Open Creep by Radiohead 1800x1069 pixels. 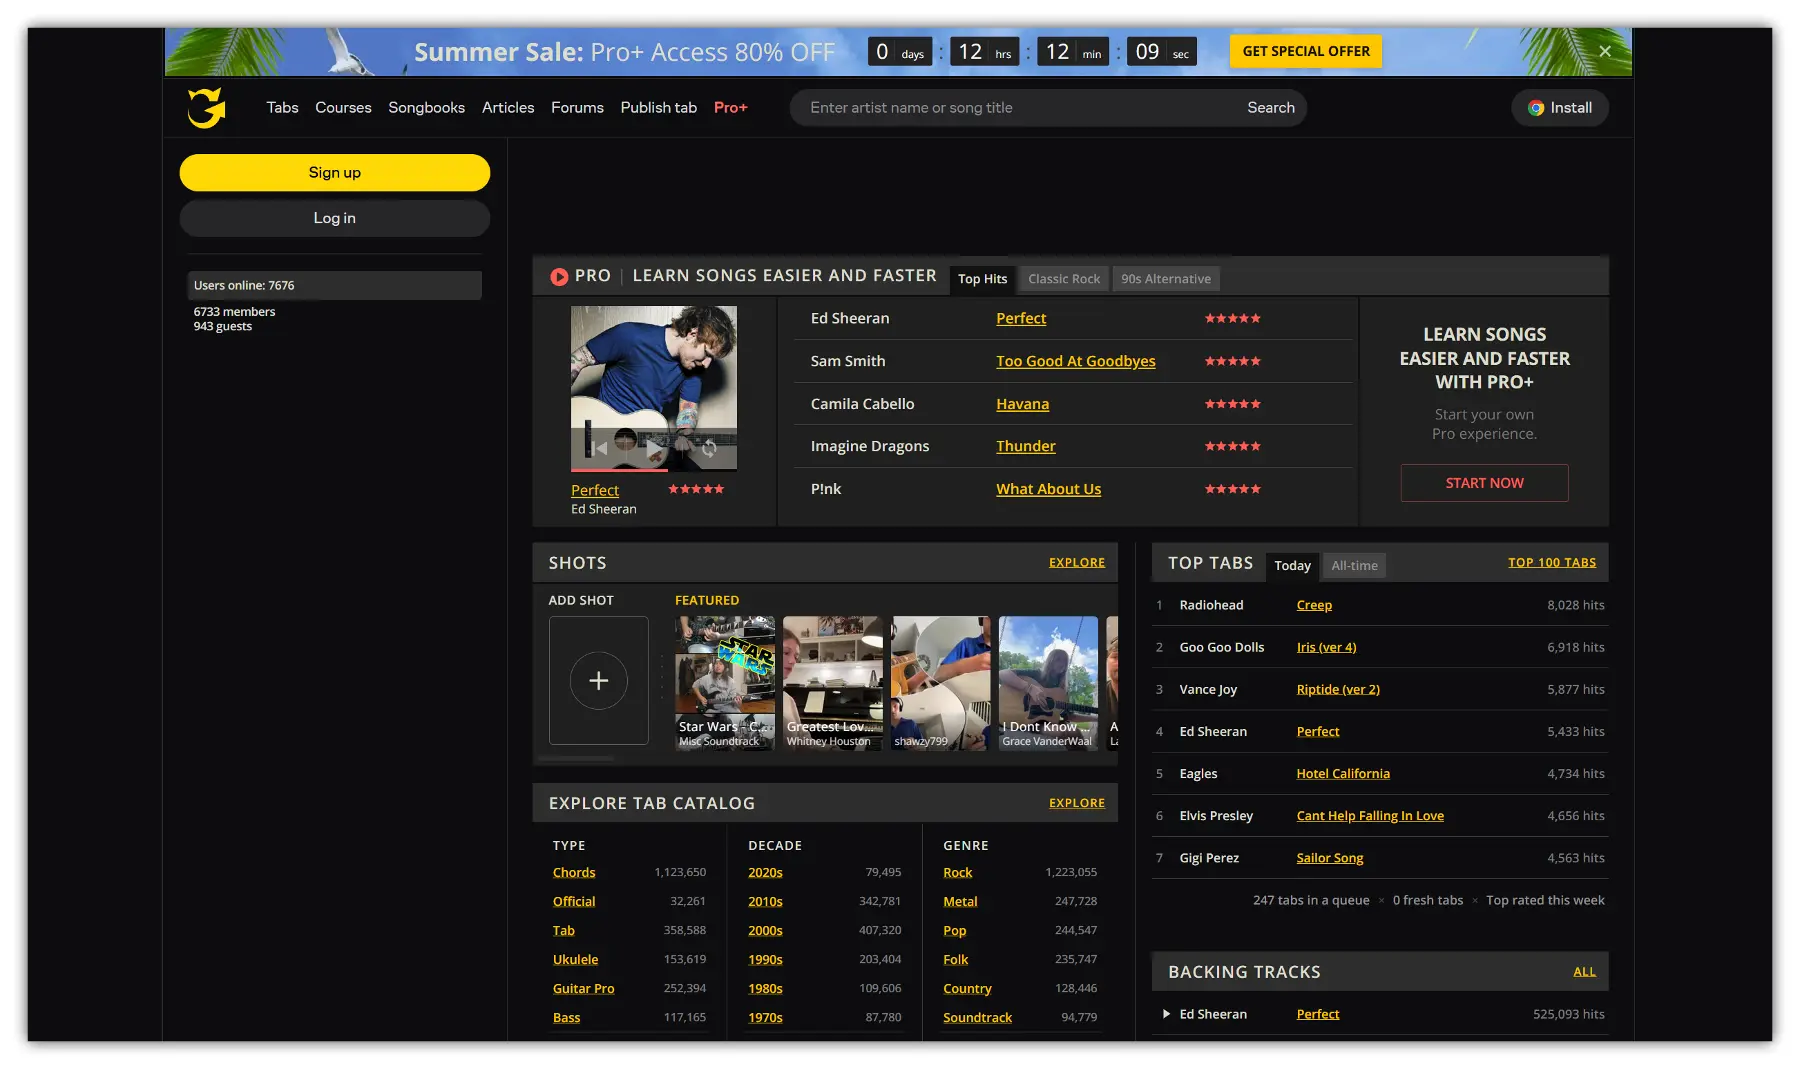1314,605
